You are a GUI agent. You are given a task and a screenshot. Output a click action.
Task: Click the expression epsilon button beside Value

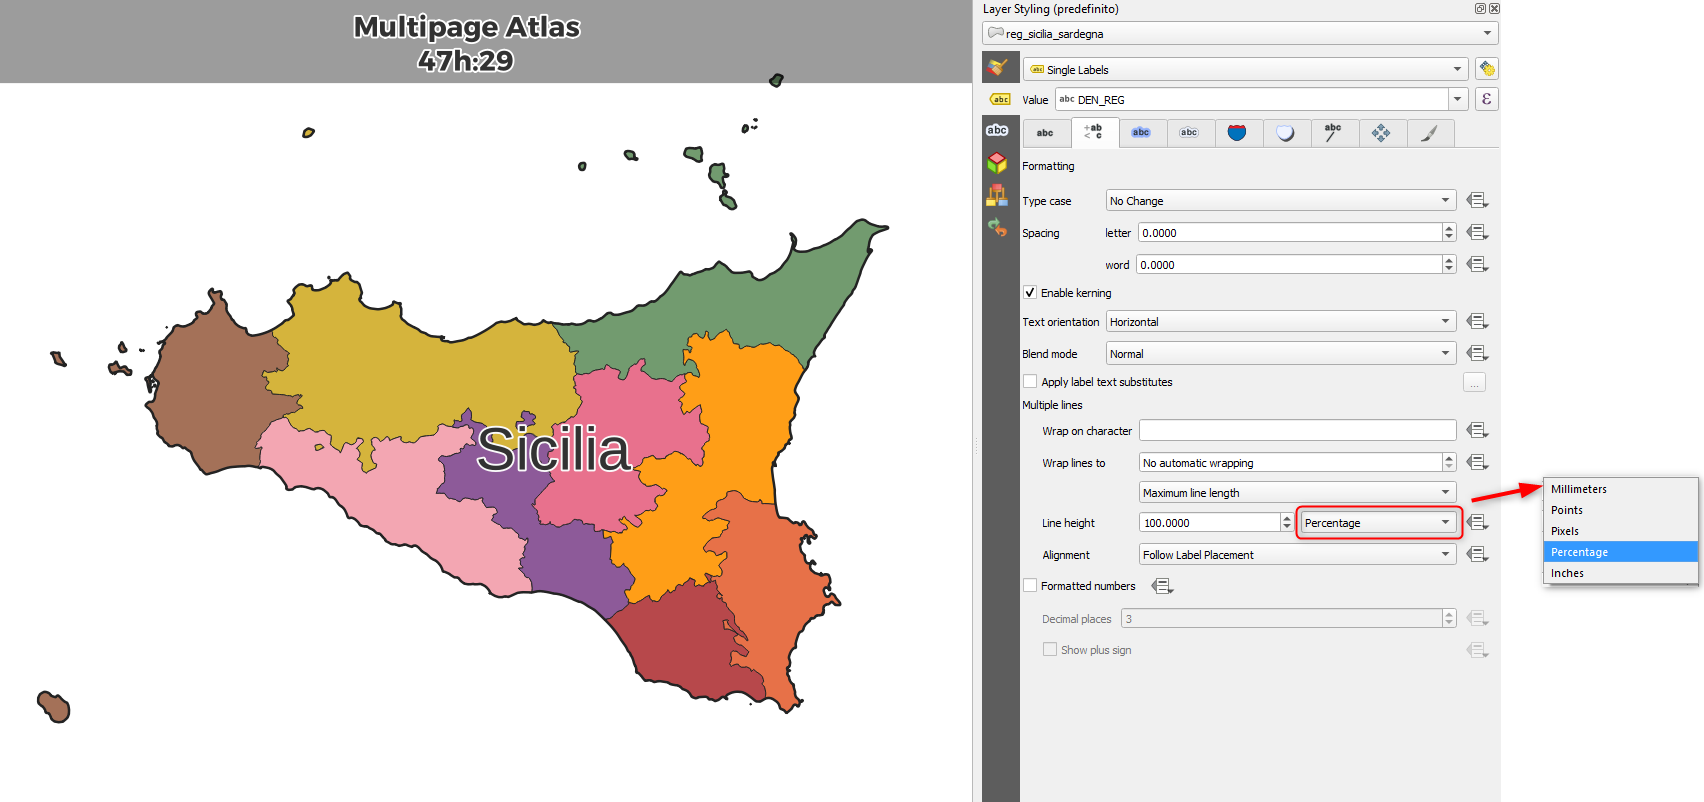pyautogui.click(x=1486, y=99)
